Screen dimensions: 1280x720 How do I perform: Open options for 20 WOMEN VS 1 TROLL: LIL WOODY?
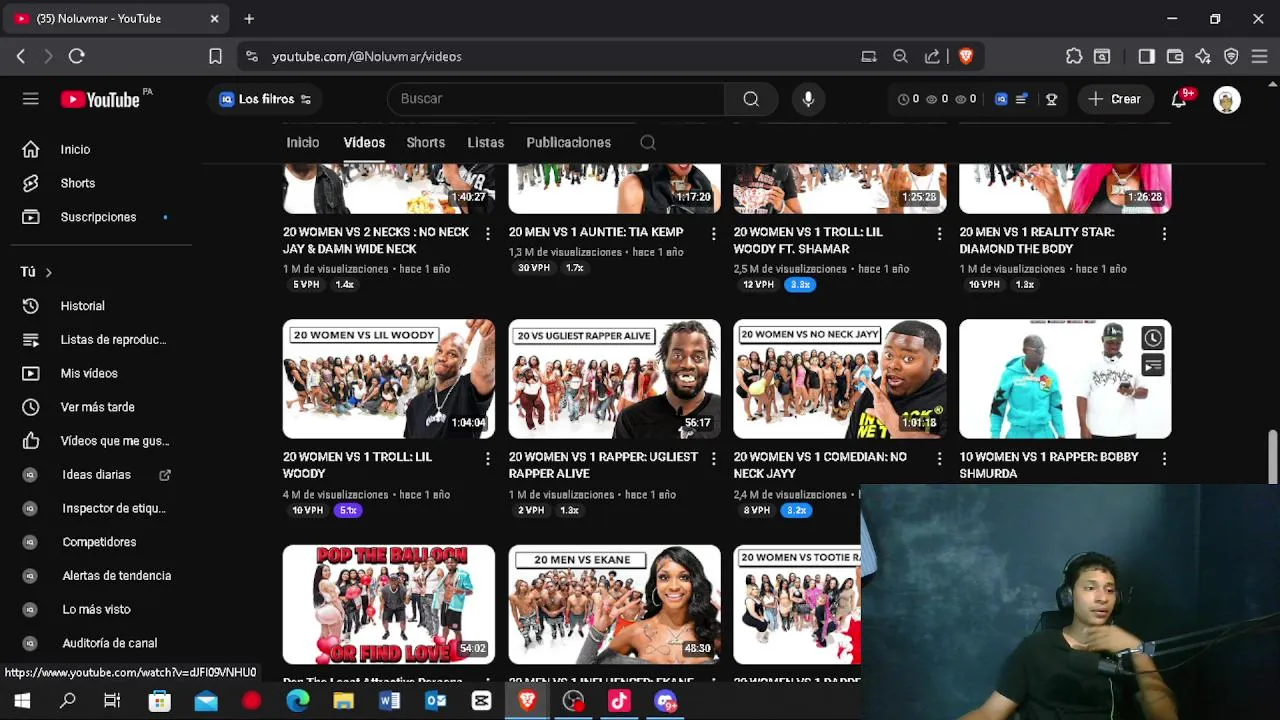coord(487,458)
